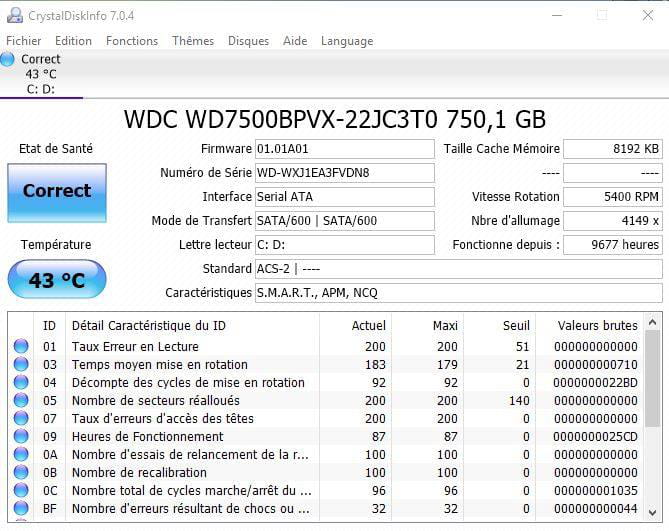Screen dimensions: 669x531
Task: Click status orb for row 0C cycles marche/arrêt
Action: pyautogui.click(x=21, y=490)
